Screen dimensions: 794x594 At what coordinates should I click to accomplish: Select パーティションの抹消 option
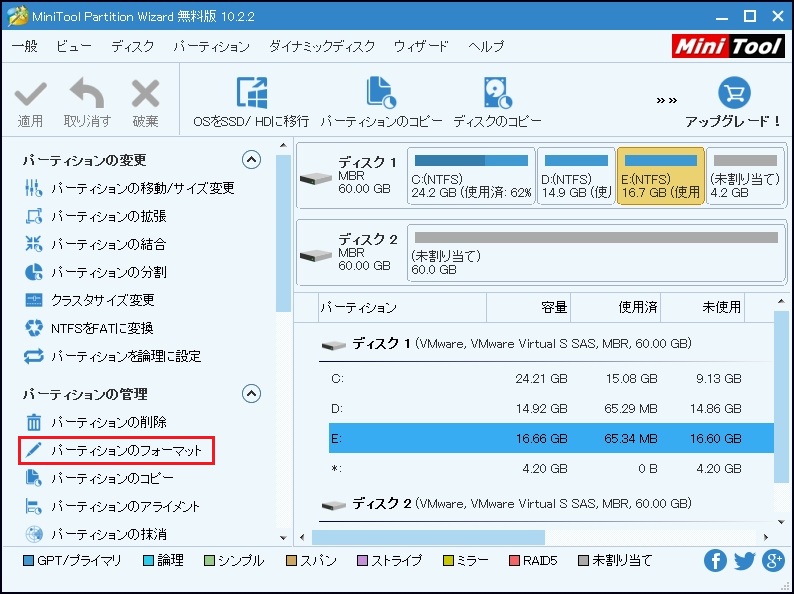[x=95, y=534]
